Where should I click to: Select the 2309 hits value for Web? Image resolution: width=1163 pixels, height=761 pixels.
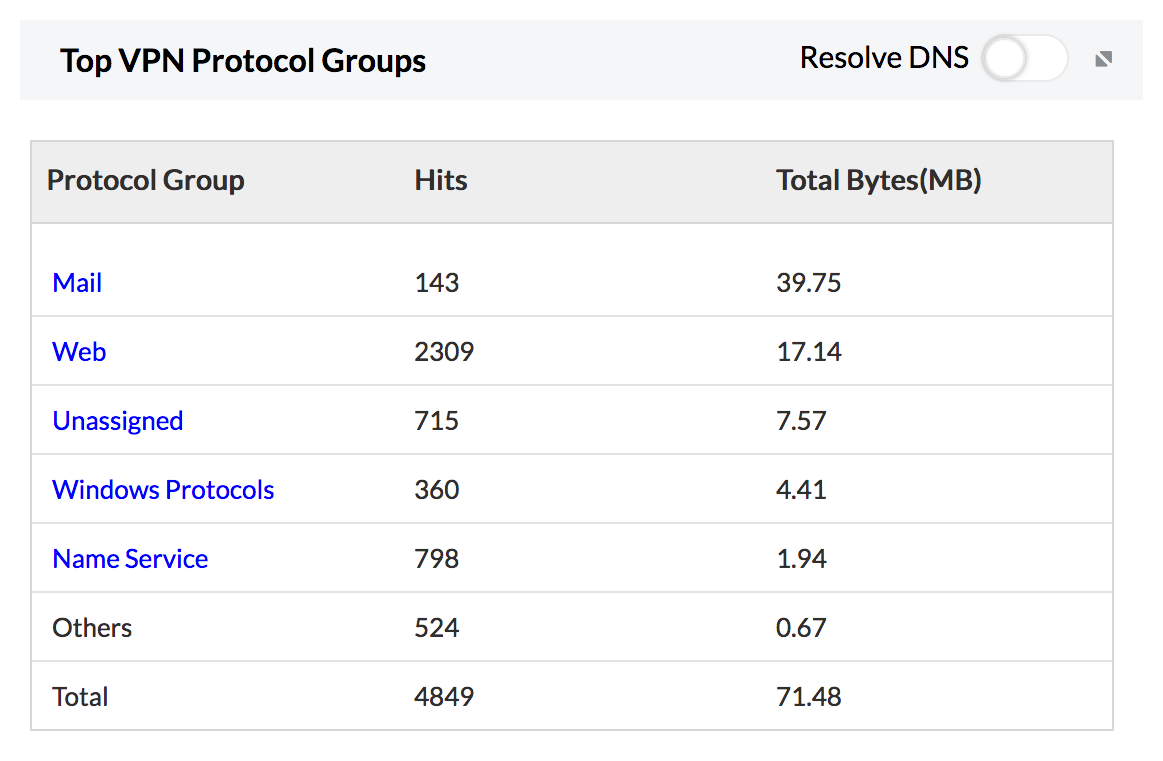(444, 352)
